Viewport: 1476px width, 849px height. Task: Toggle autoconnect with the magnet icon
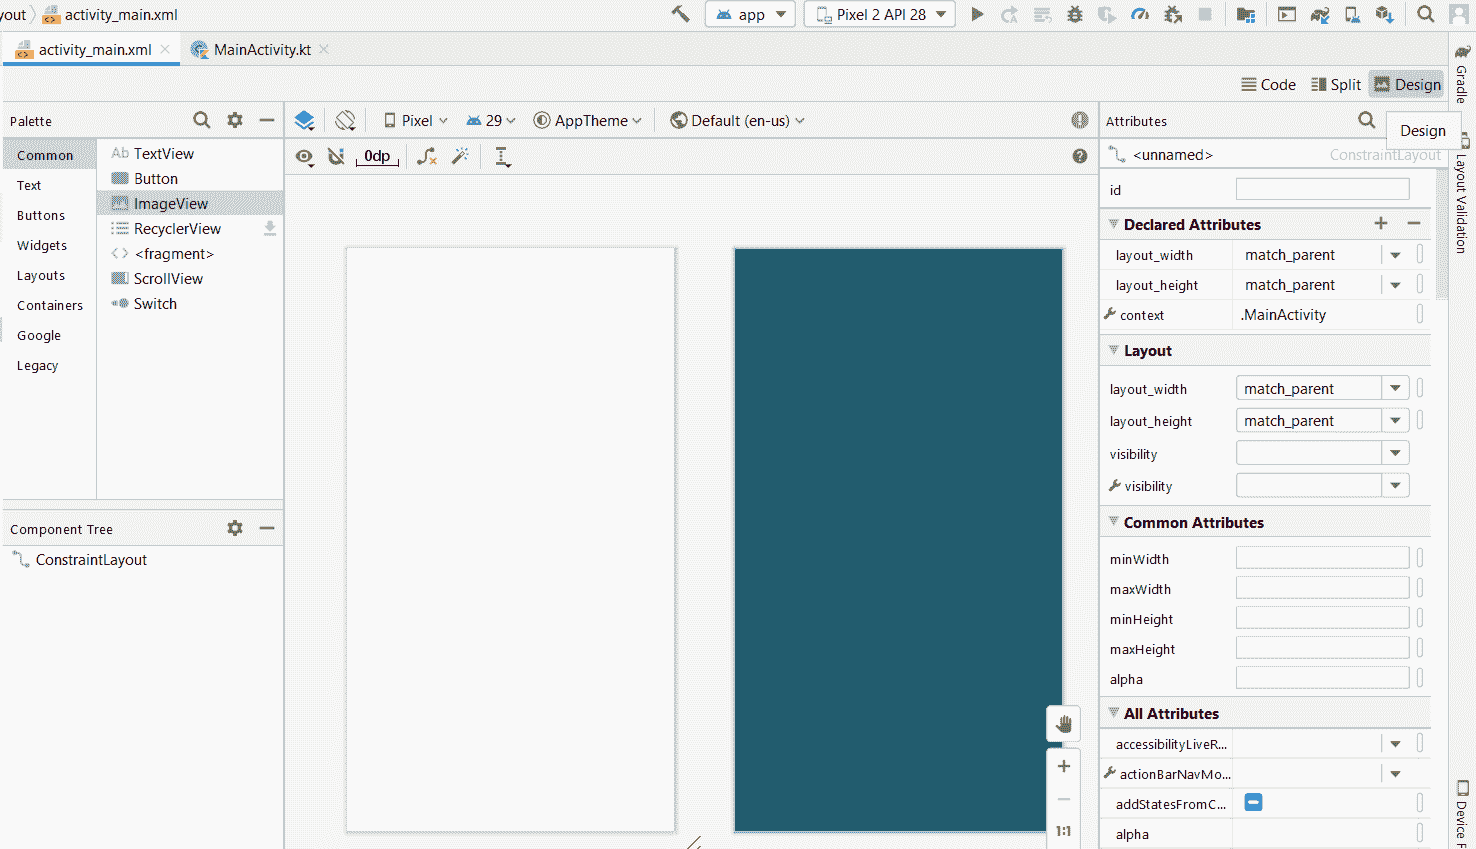pyautogui.click(x=336, y=156)
